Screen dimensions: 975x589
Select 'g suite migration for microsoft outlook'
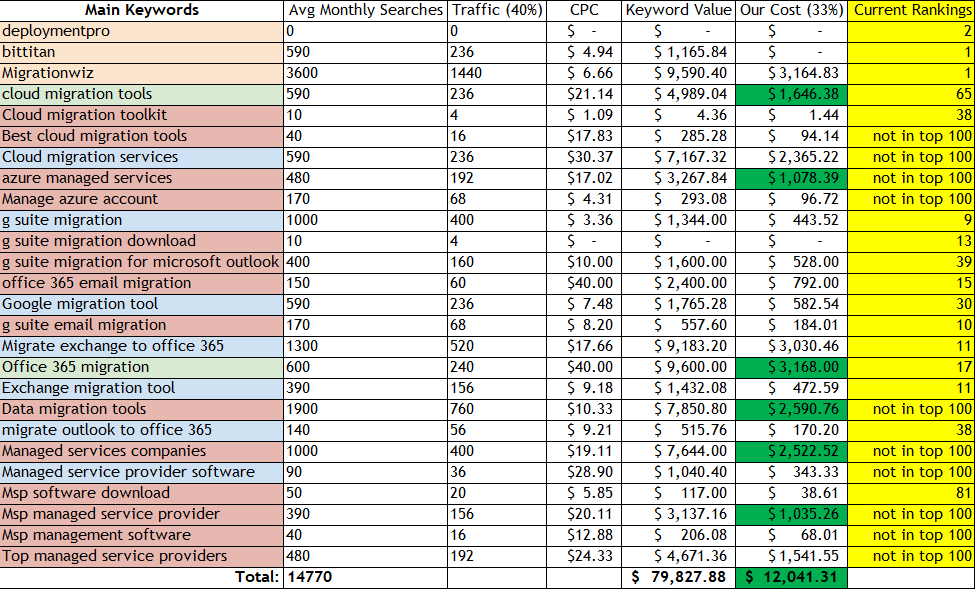tap(142, 262)
